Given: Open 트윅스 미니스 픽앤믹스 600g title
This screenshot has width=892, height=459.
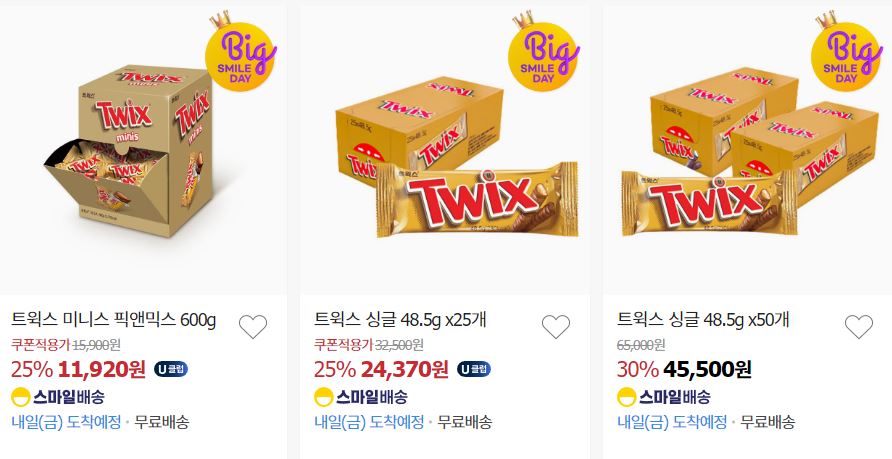Looking at the screenshot, I should coord(114,320).
